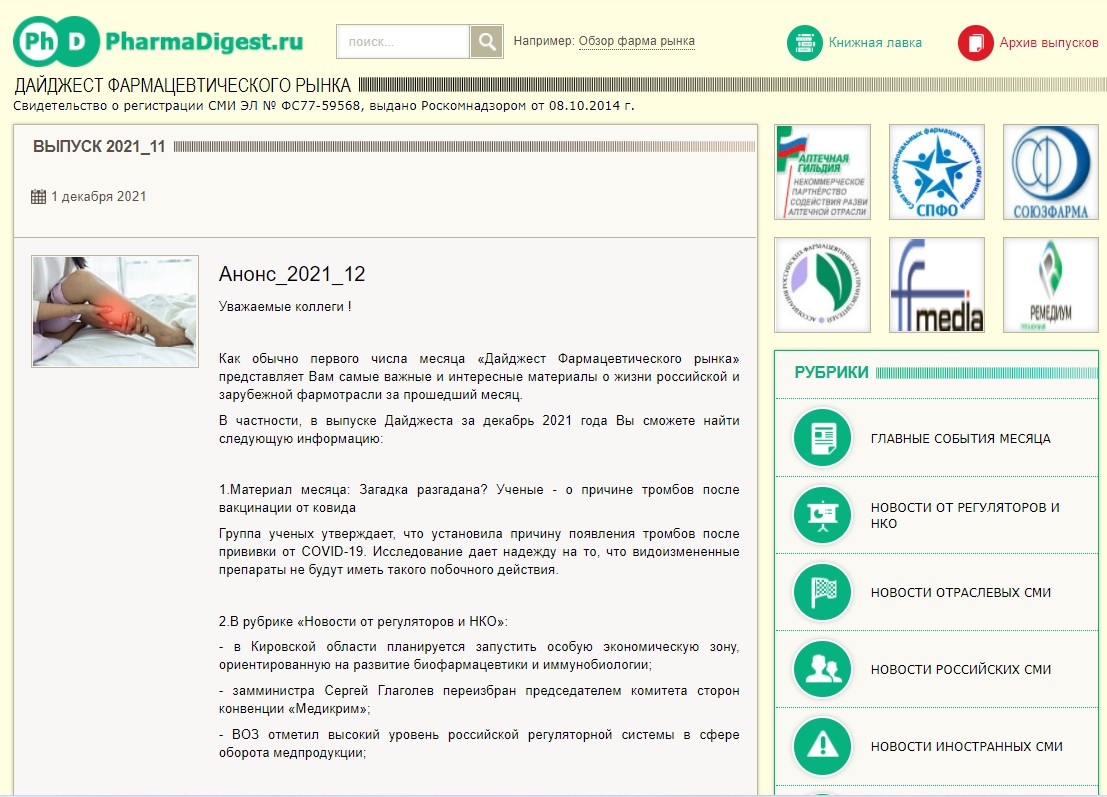1107x797 pixels.
Task: Click the Материал месяца headline text
Action: pos(479,498)
